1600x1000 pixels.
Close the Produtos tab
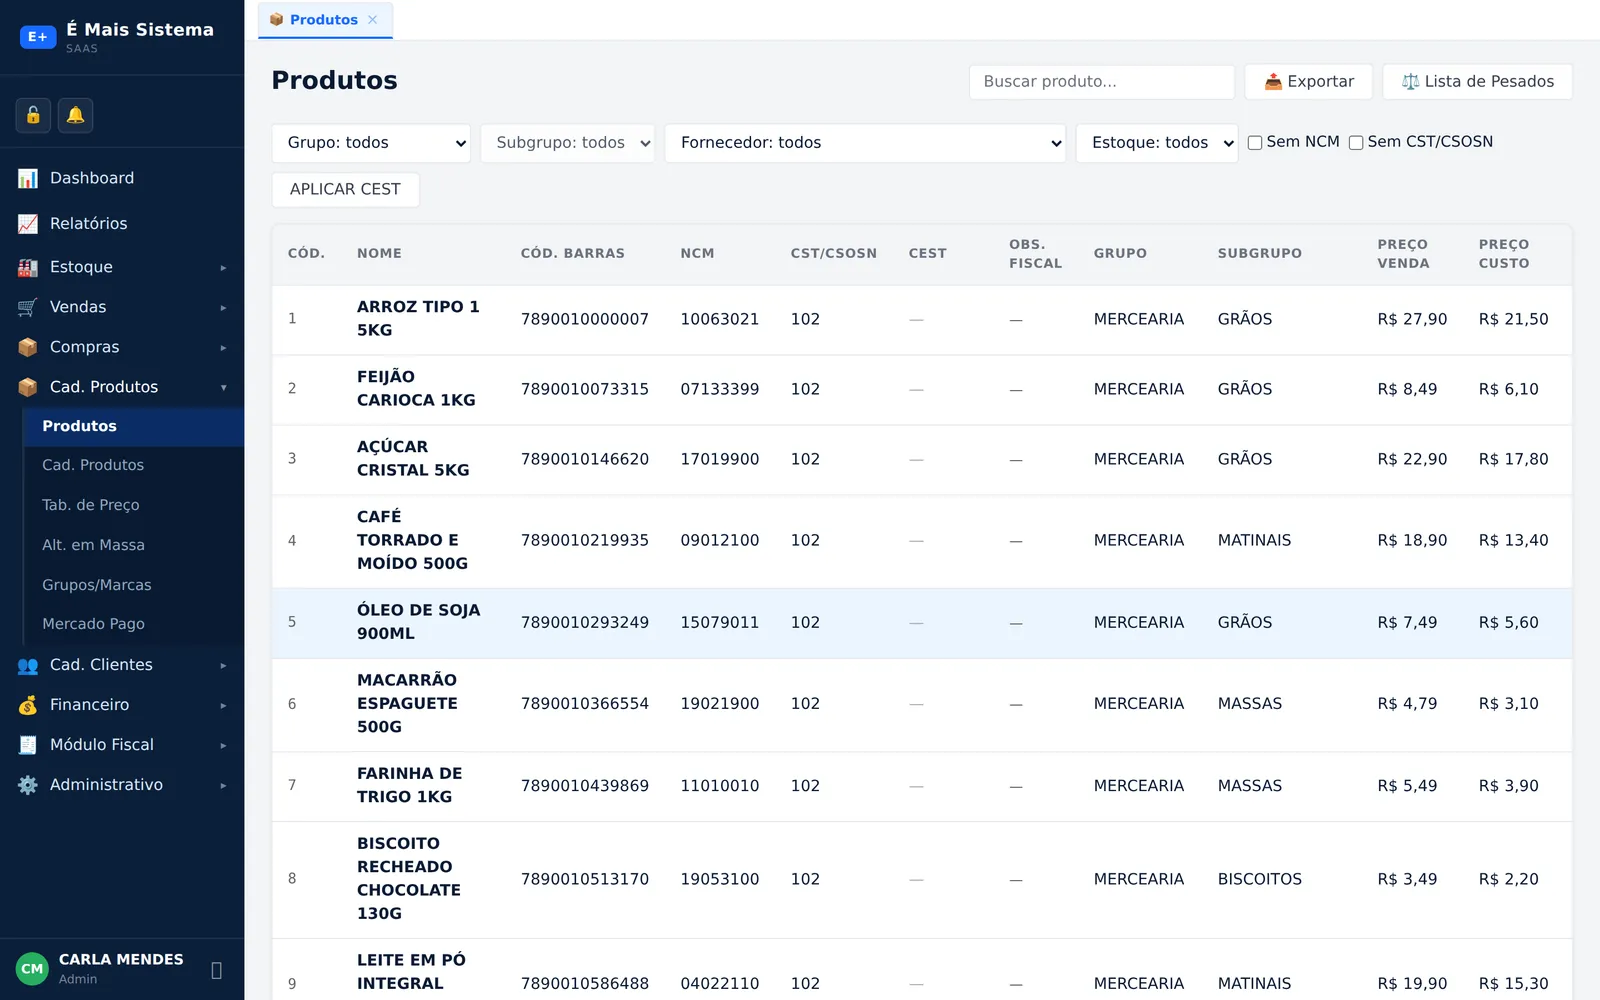(373, 20)
